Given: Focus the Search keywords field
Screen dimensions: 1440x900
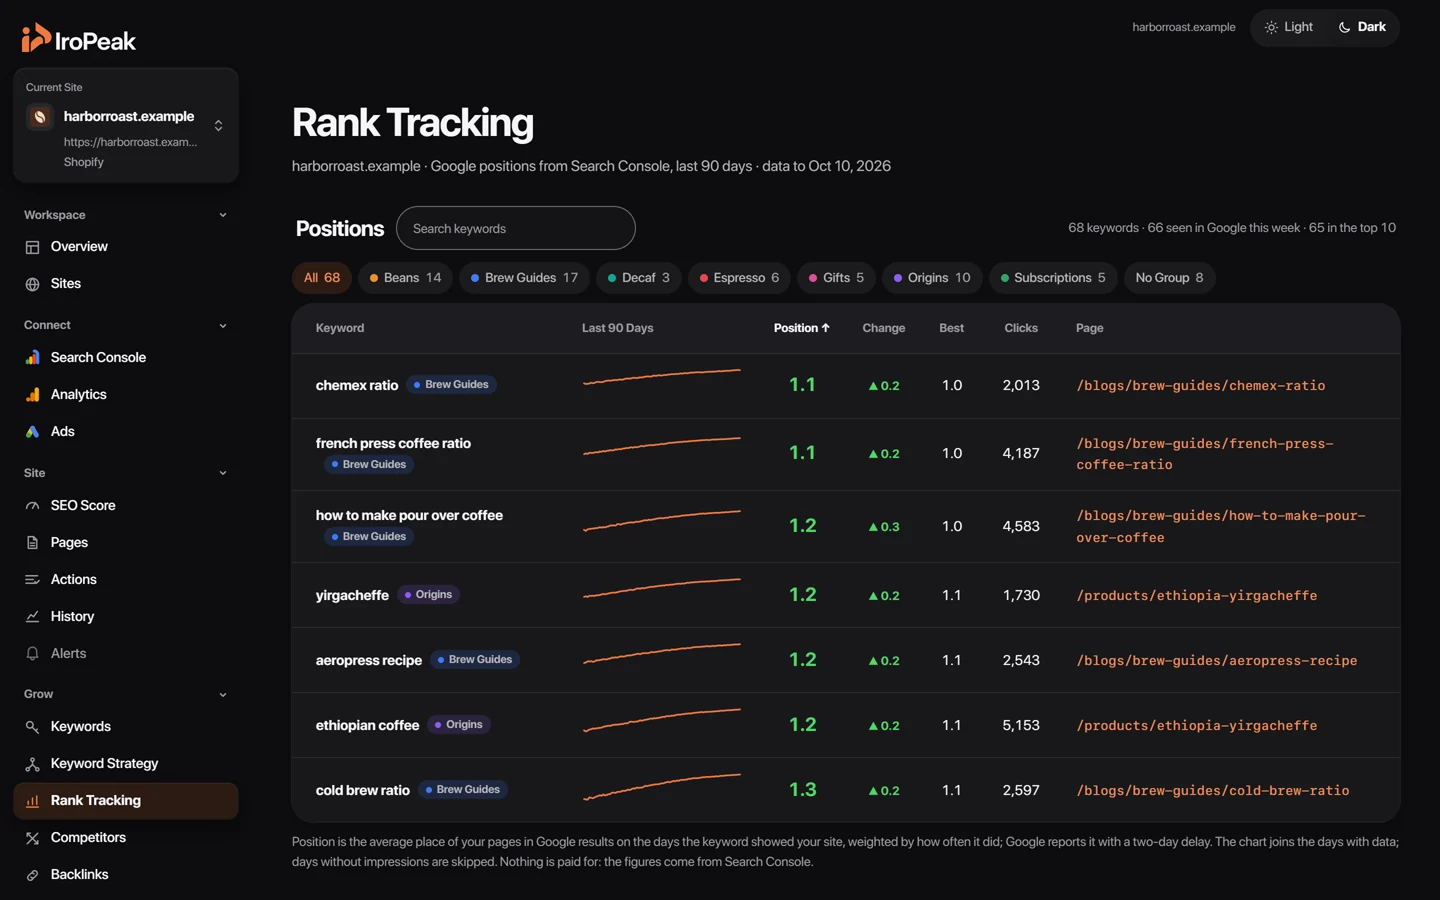Looking at the screenshot, I should tap(516, 228).
